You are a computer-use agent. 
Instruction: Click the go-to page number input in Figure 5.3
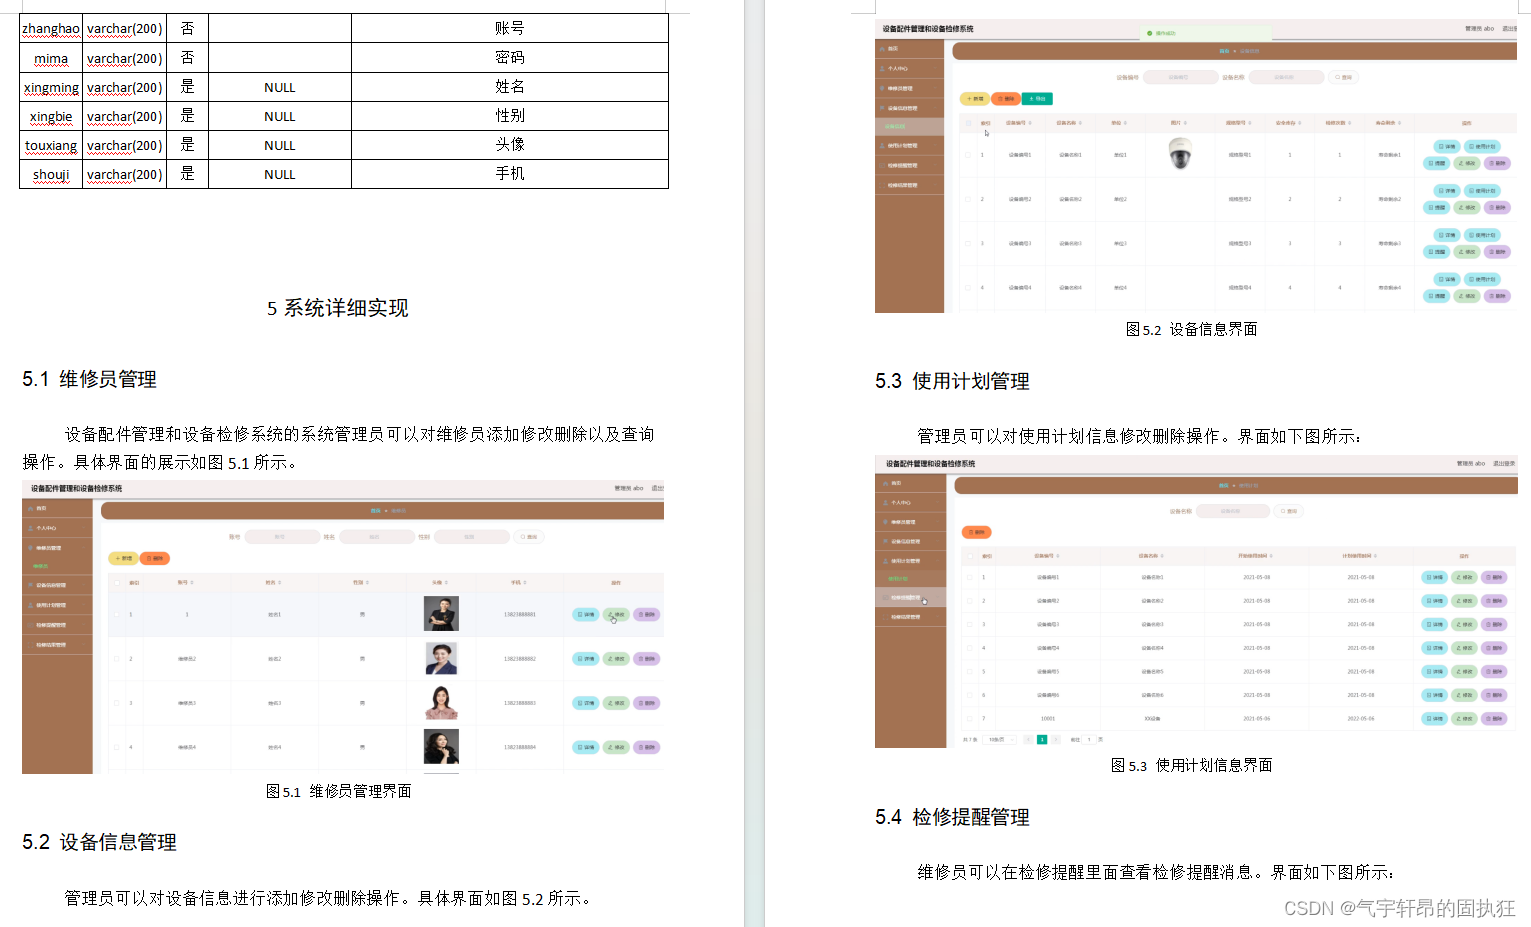pos(1089,739)
